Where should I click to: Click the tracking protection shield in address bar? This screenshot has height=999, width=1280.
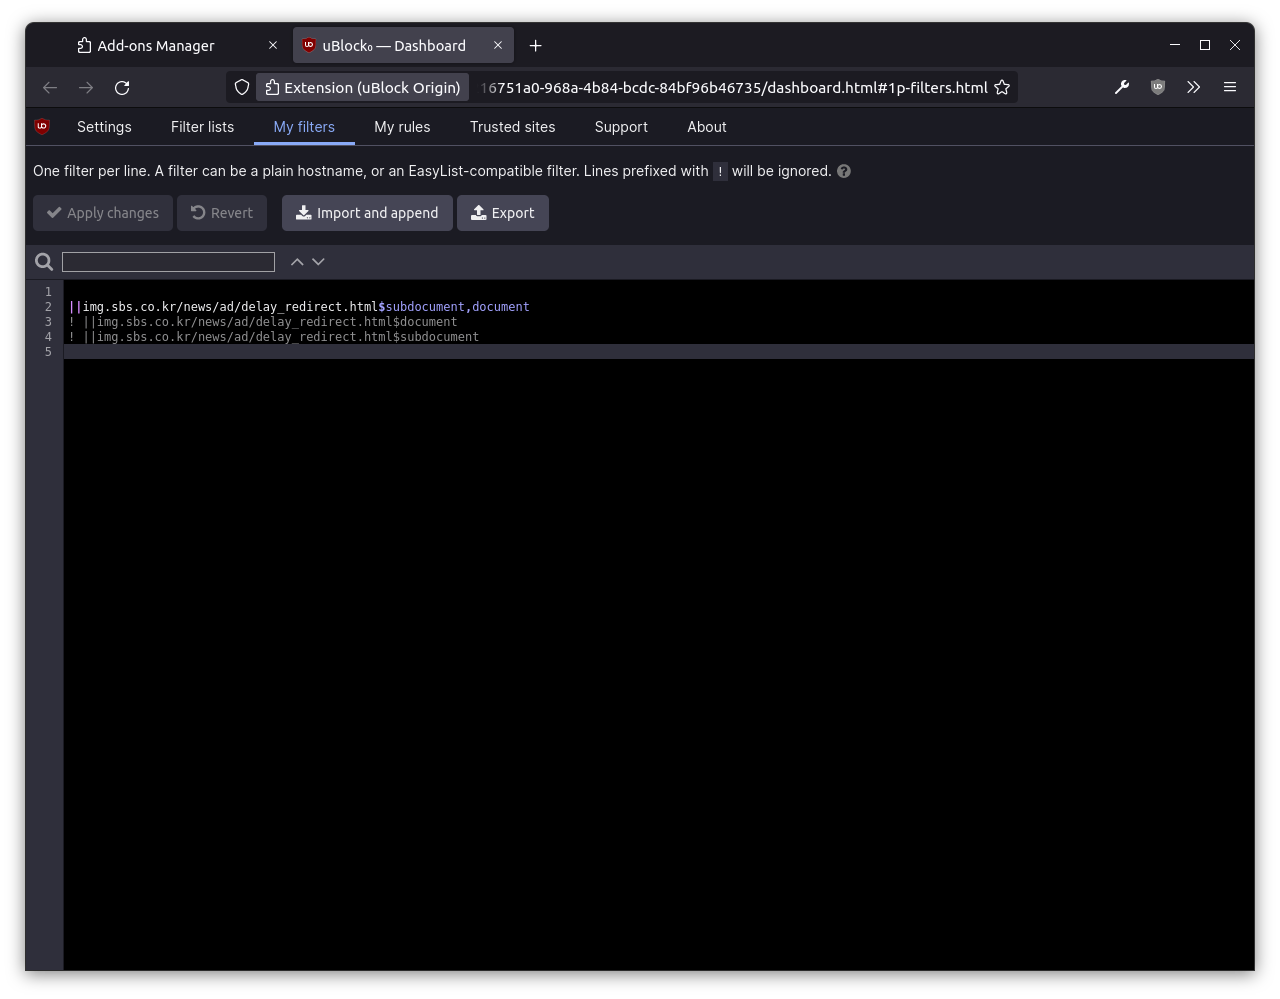pyautogui.click(x=241, y=87)
